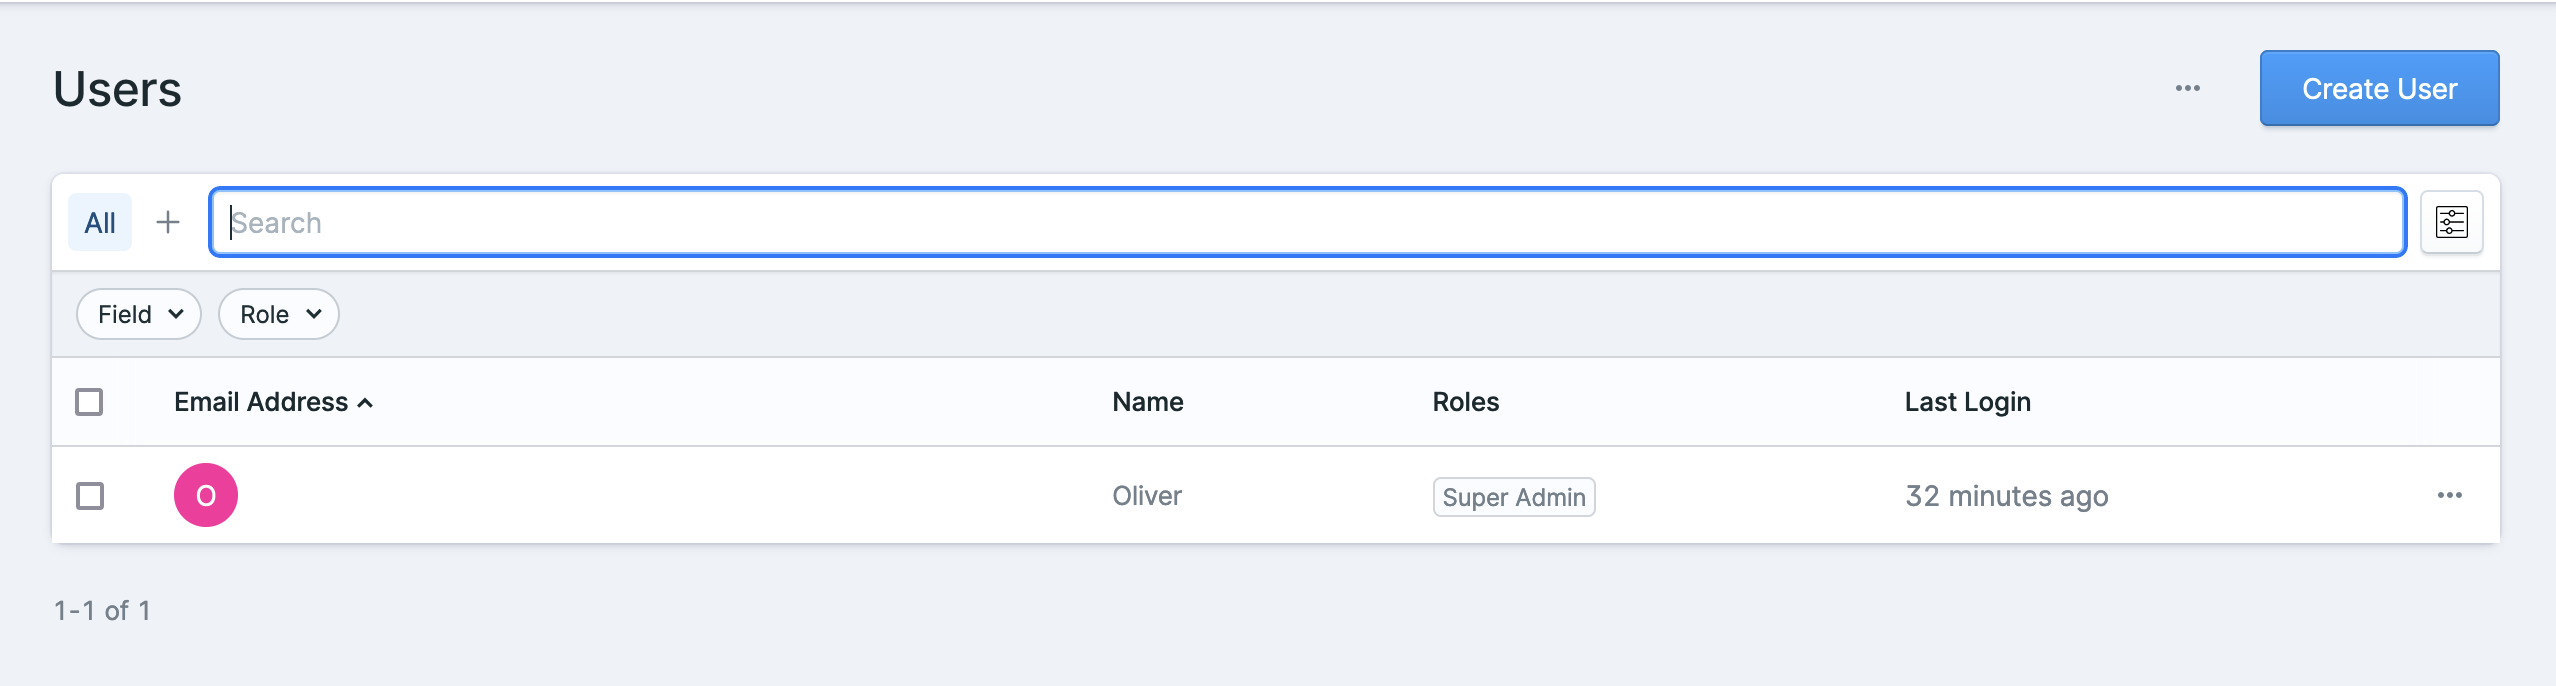Click the list settings icon right of search
Viewport: 2556px width, 686px height.
click(2451, 222)
